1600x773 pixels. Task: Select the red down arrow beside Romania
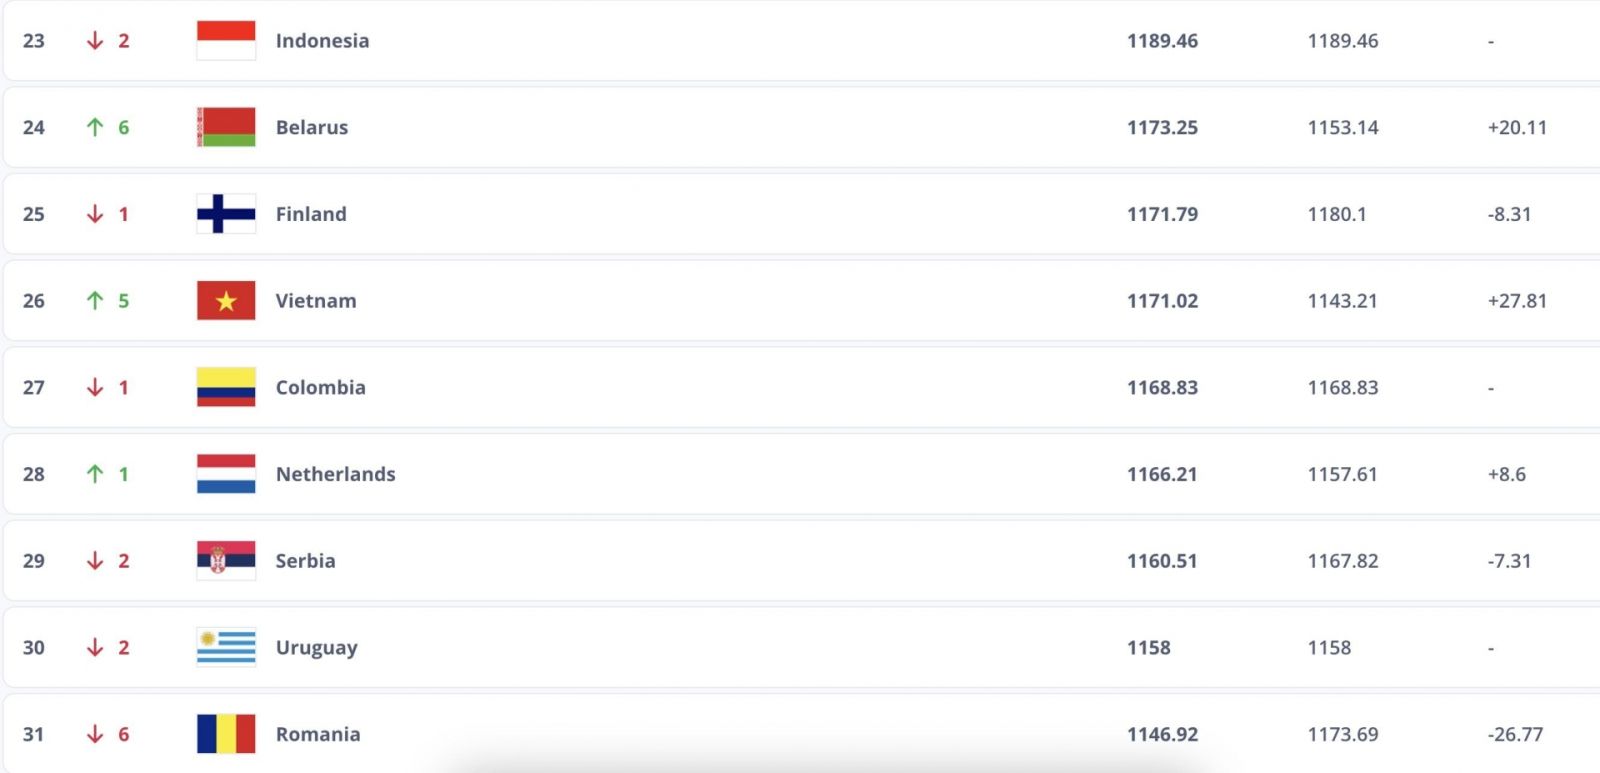[x=95, y=734]
